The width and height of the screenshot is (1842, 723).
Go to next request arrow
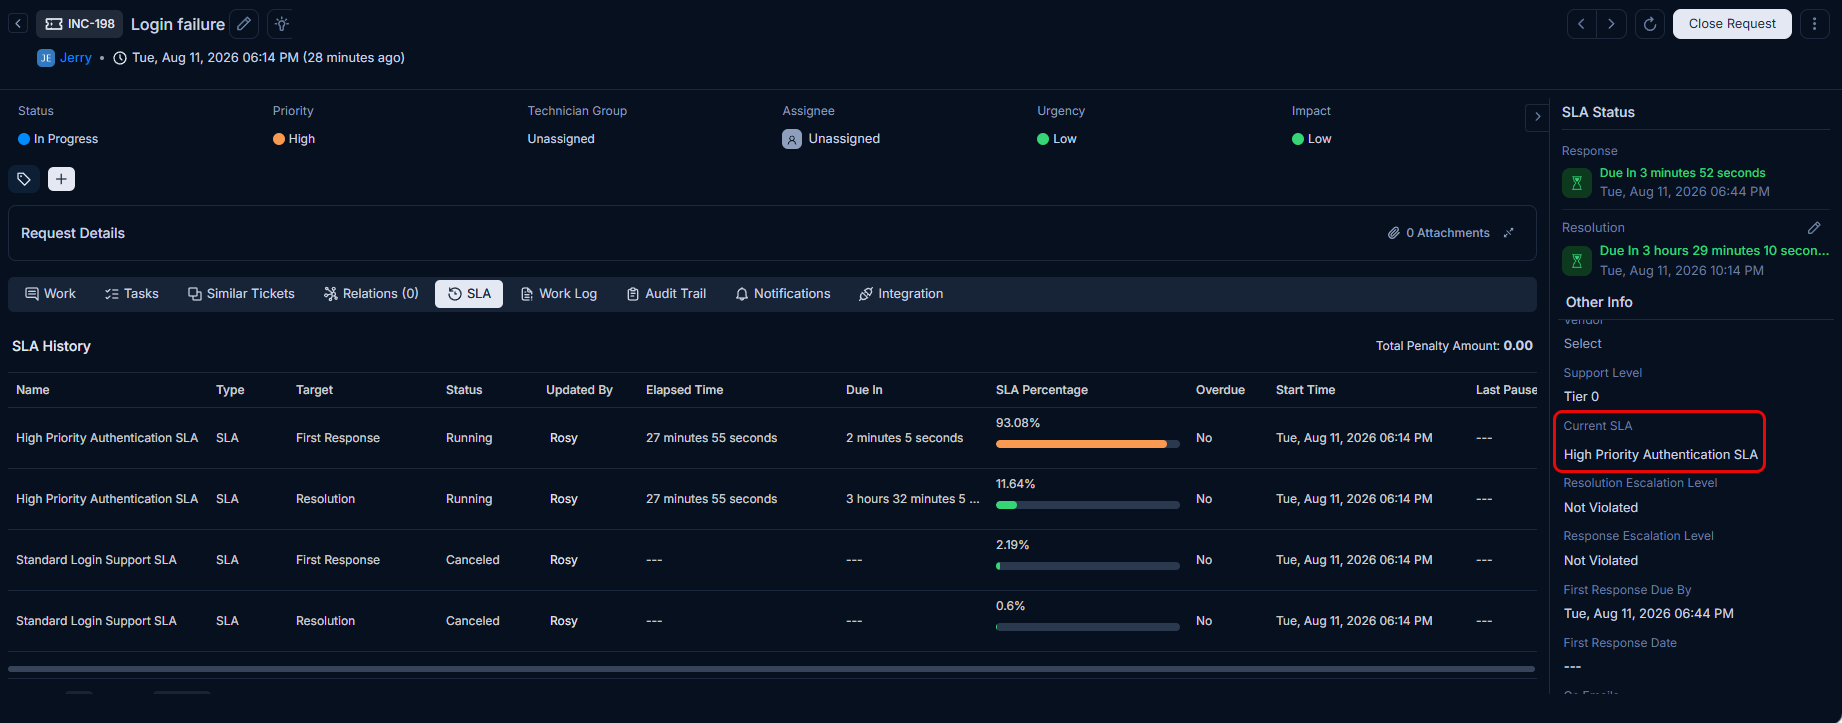(x=1611, y=24)
